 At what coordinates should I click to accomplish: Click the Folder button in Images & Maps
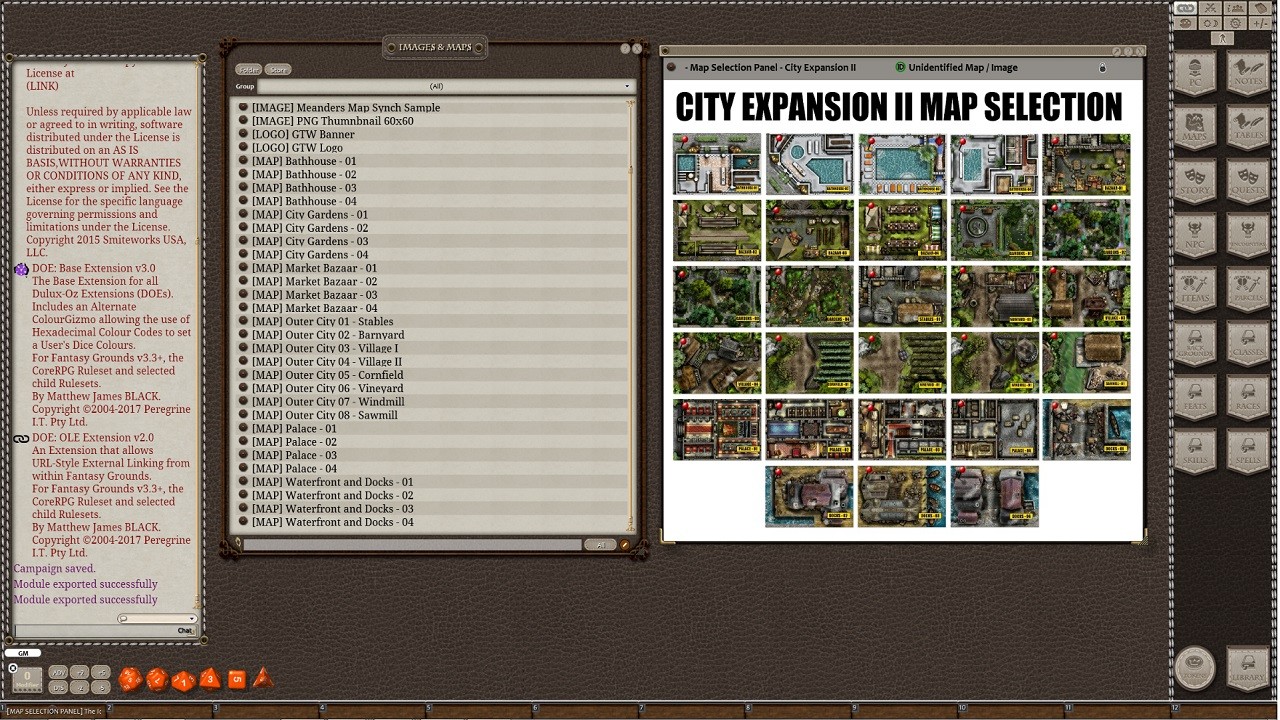coord(248,69)
